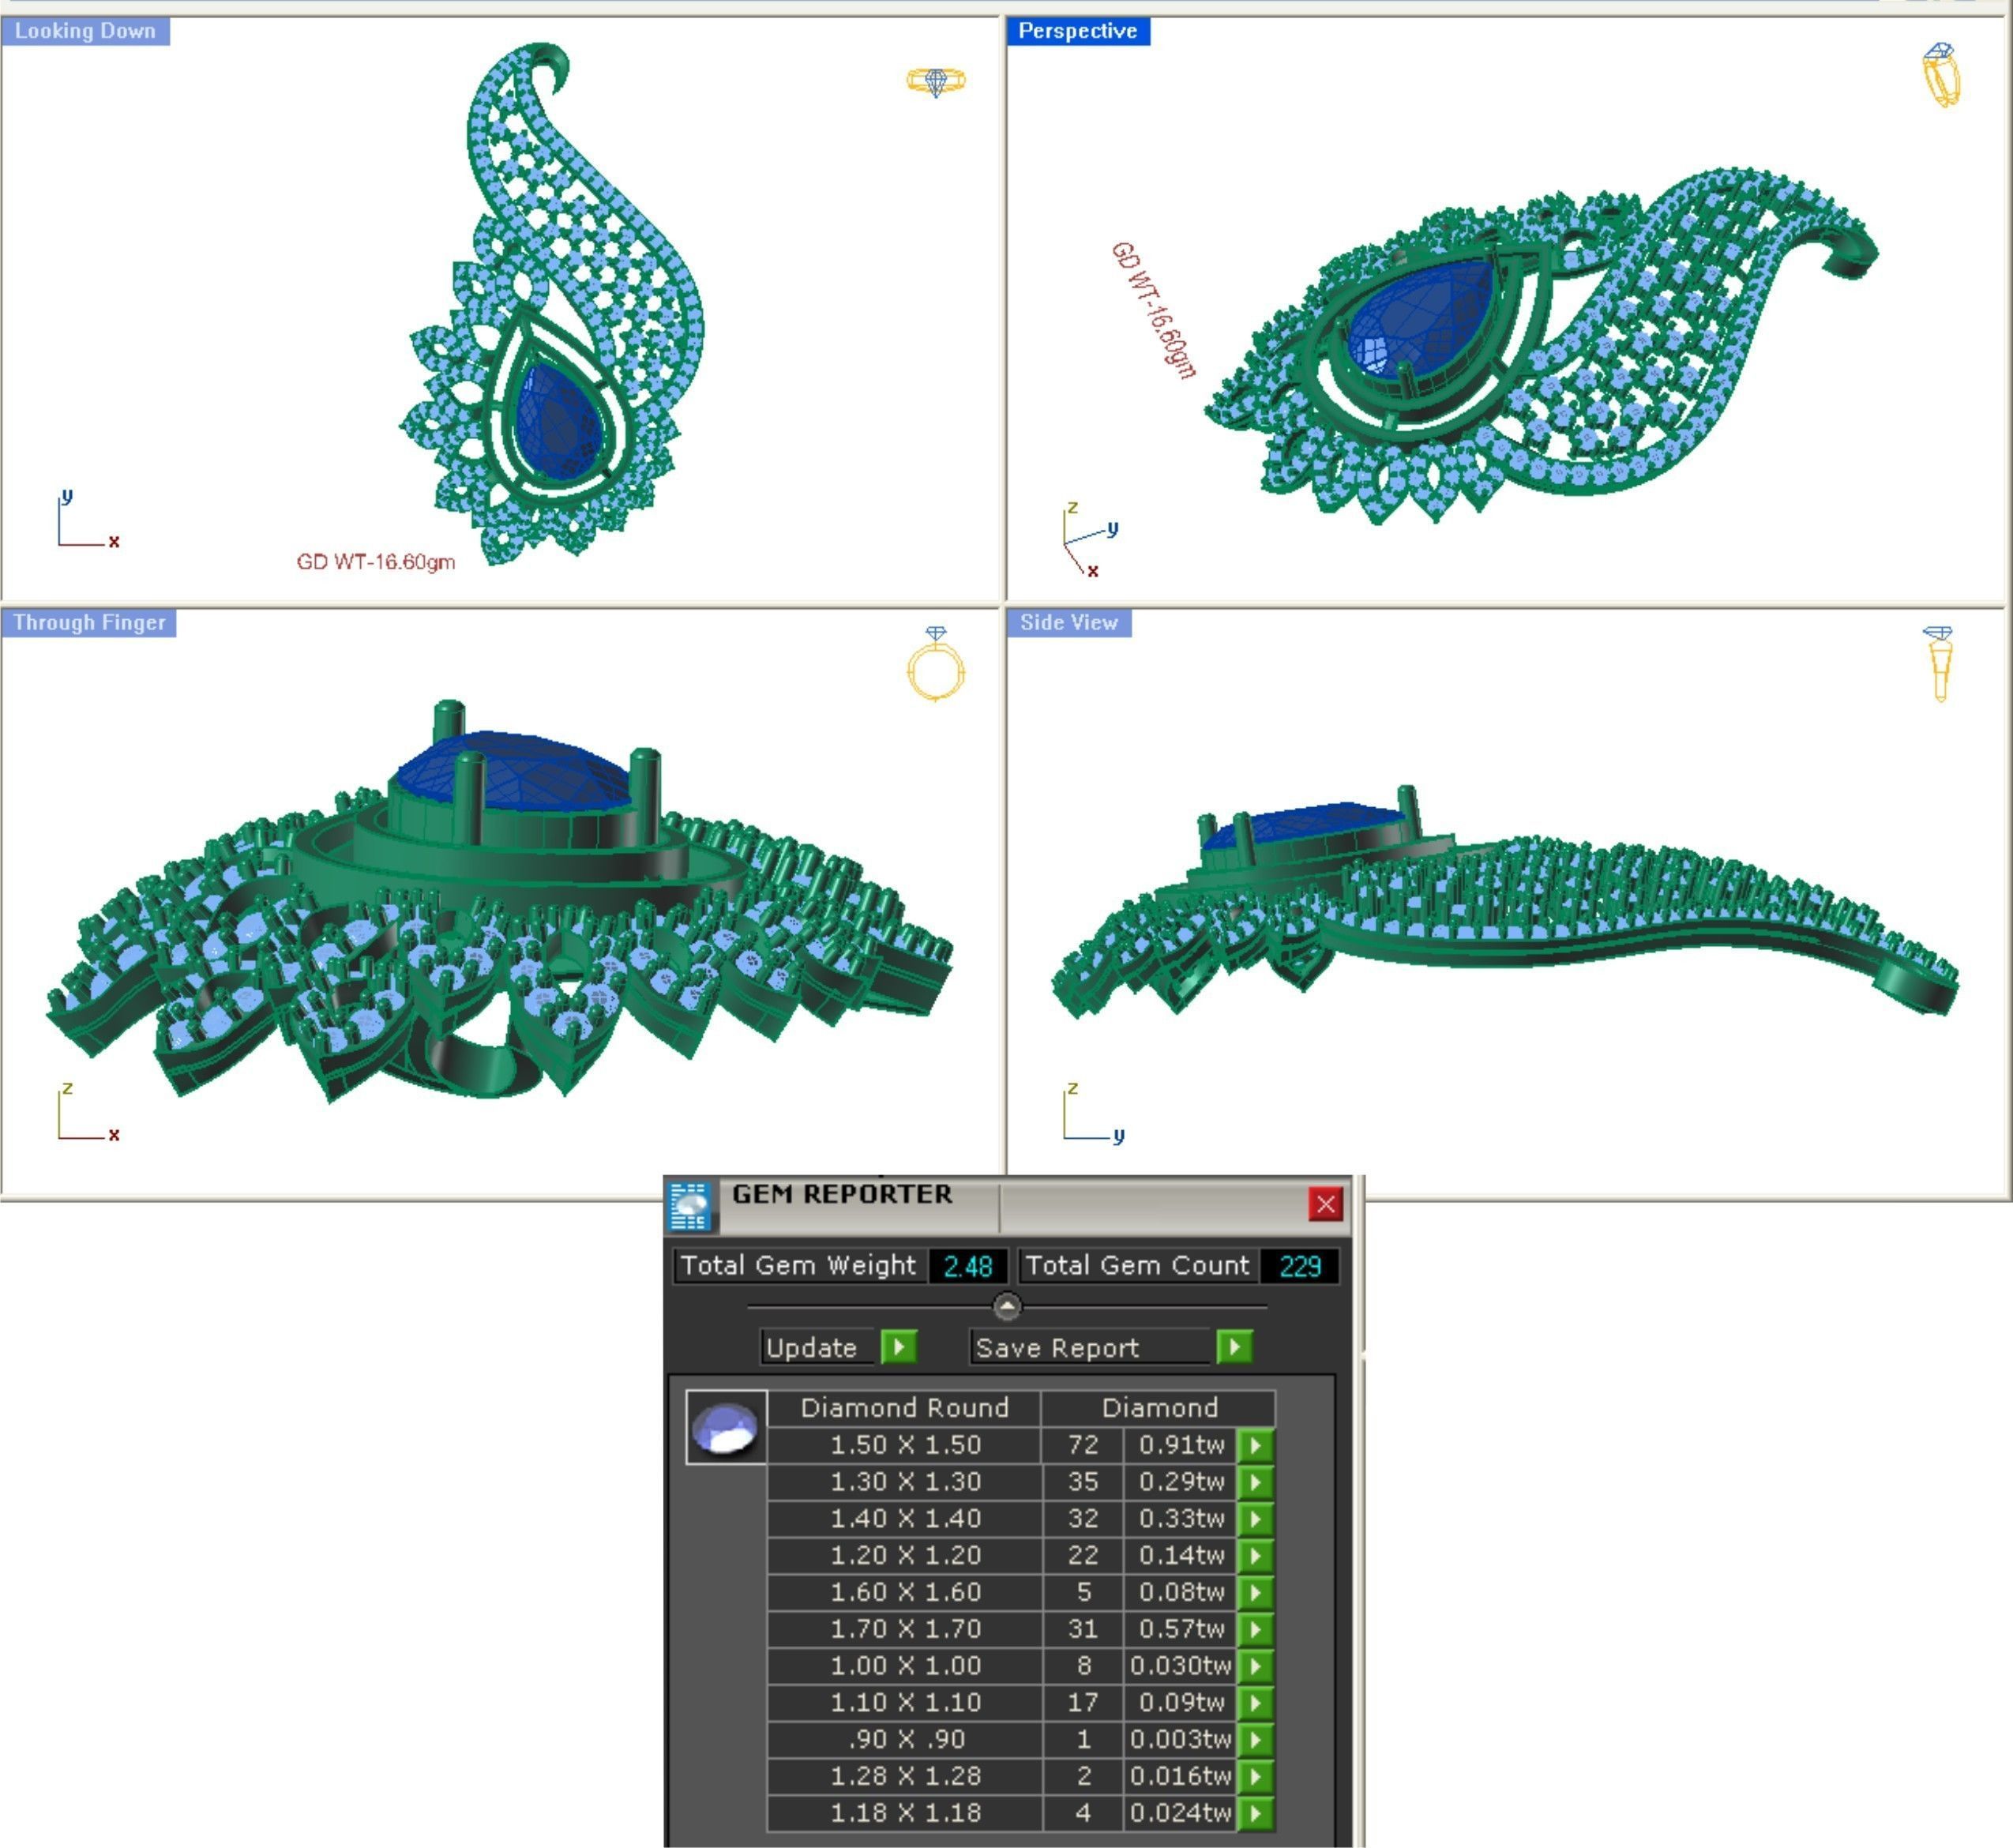Click green arrow for .90 X .90 row

(x=1255, y=1739)
